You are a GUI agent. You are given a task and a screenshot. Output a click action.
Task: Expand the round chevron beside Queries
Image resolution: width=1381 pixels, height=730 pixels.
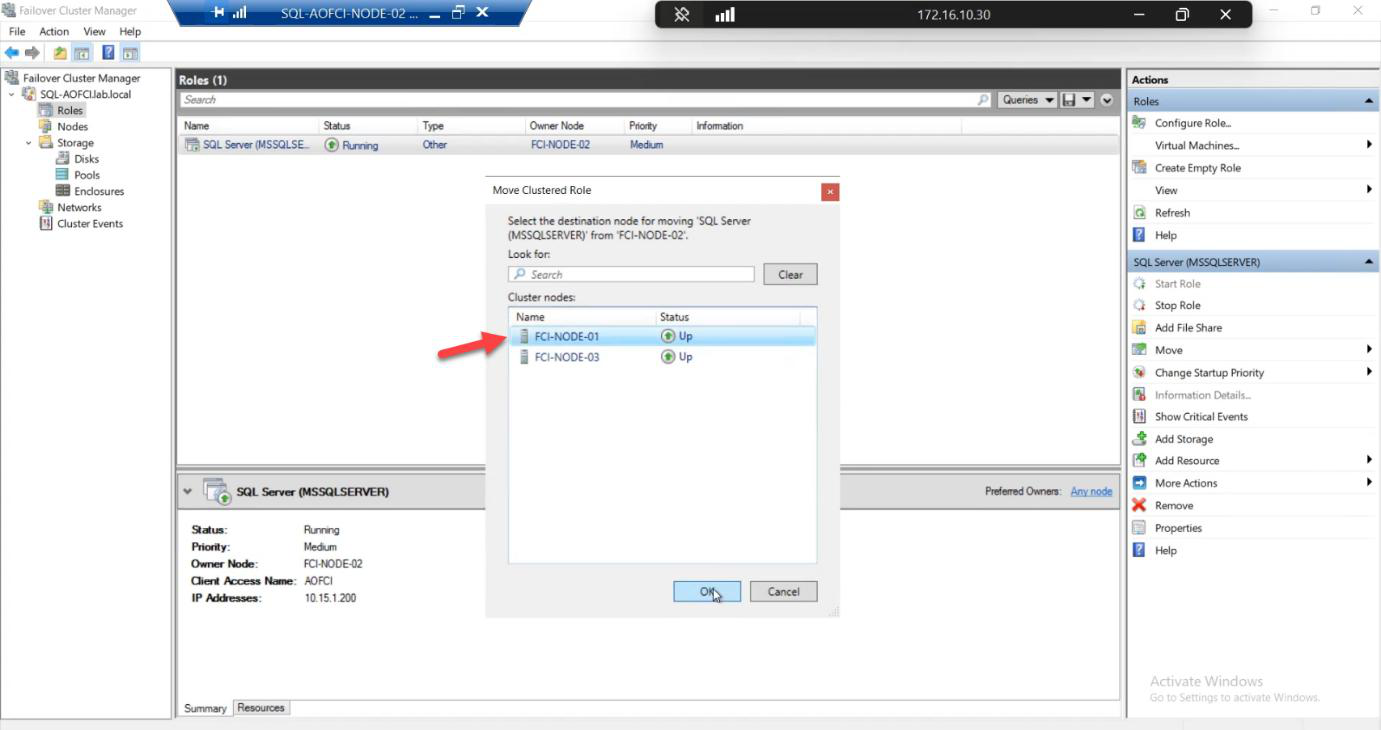pos(1107,100)
